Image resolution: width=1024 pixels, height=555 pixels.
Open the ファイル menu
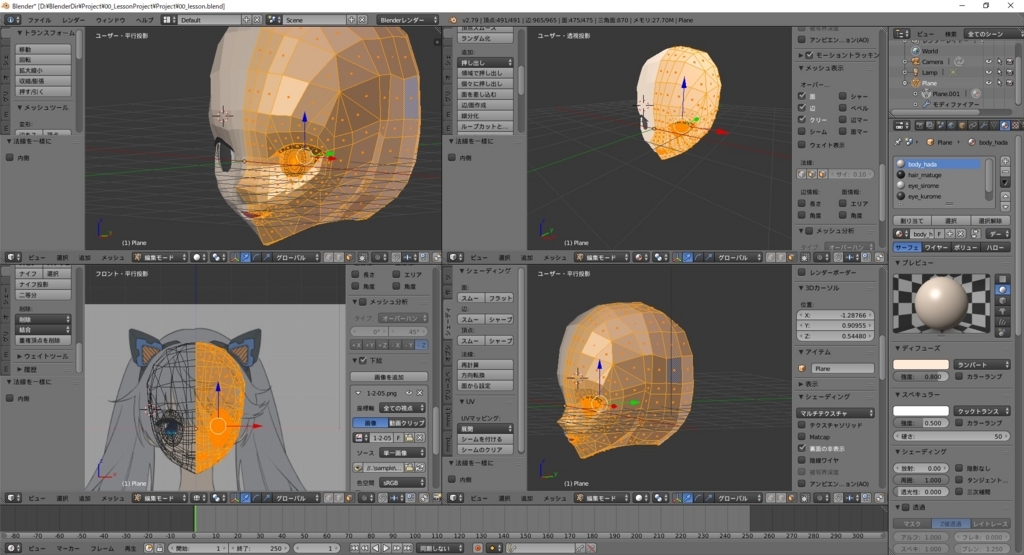point(39,20)
